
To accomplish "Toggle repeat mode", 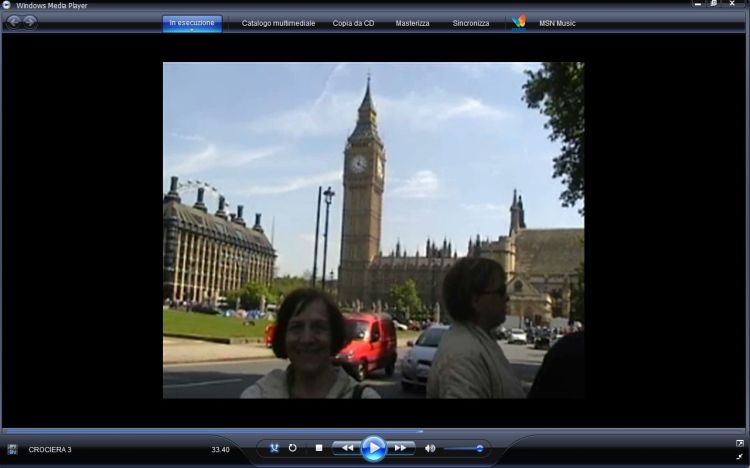I will tap(293, 448).
